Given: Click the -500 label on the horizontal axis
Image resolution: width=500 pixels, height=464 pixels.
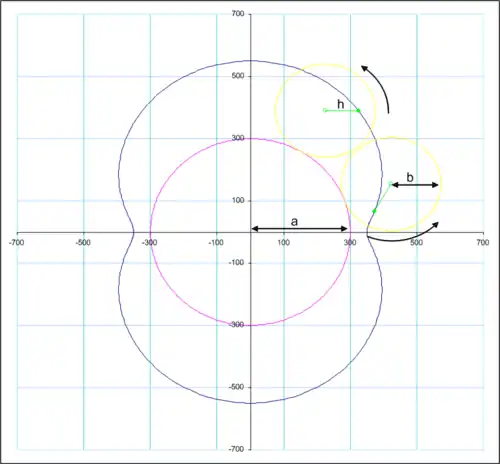Looking at the screenshot, I should coord(83,242).
